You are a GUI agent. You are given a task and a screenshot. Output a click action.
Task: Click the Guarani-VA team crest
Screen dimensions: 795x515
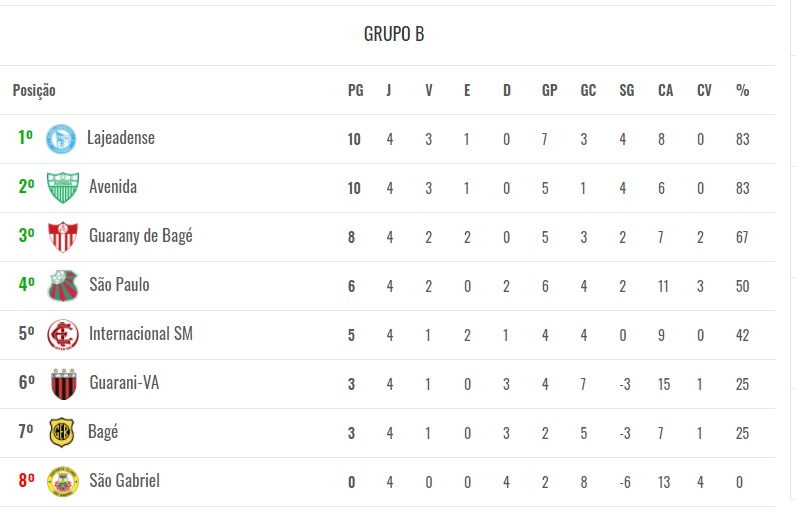click(x=63, y=383)
